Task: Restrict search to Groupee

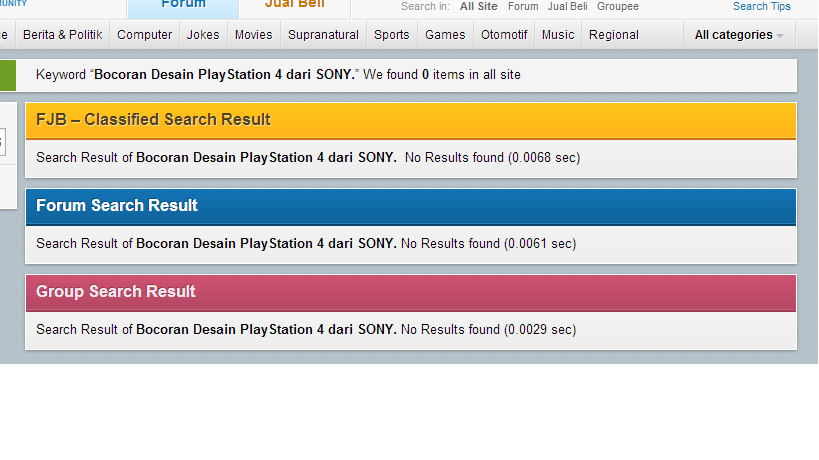Action: tap(618, 7)
